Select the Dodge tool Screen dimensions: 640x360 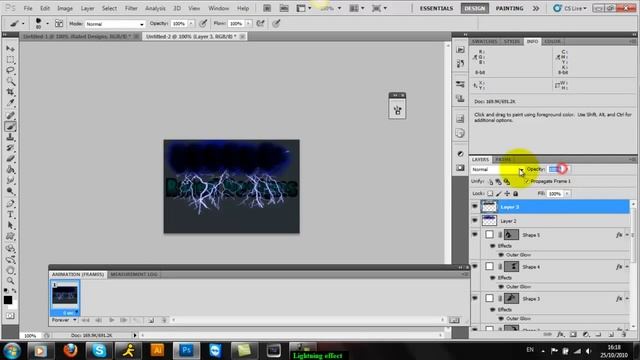(10, 191)
